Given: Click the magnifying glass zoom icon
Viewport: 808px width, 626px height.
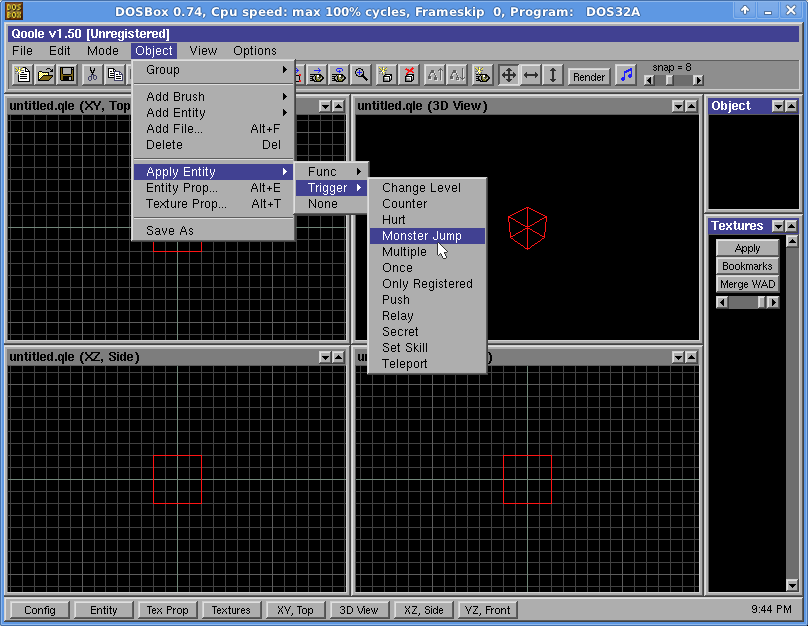Looking at the screenshot, I should tap(361, 75).
